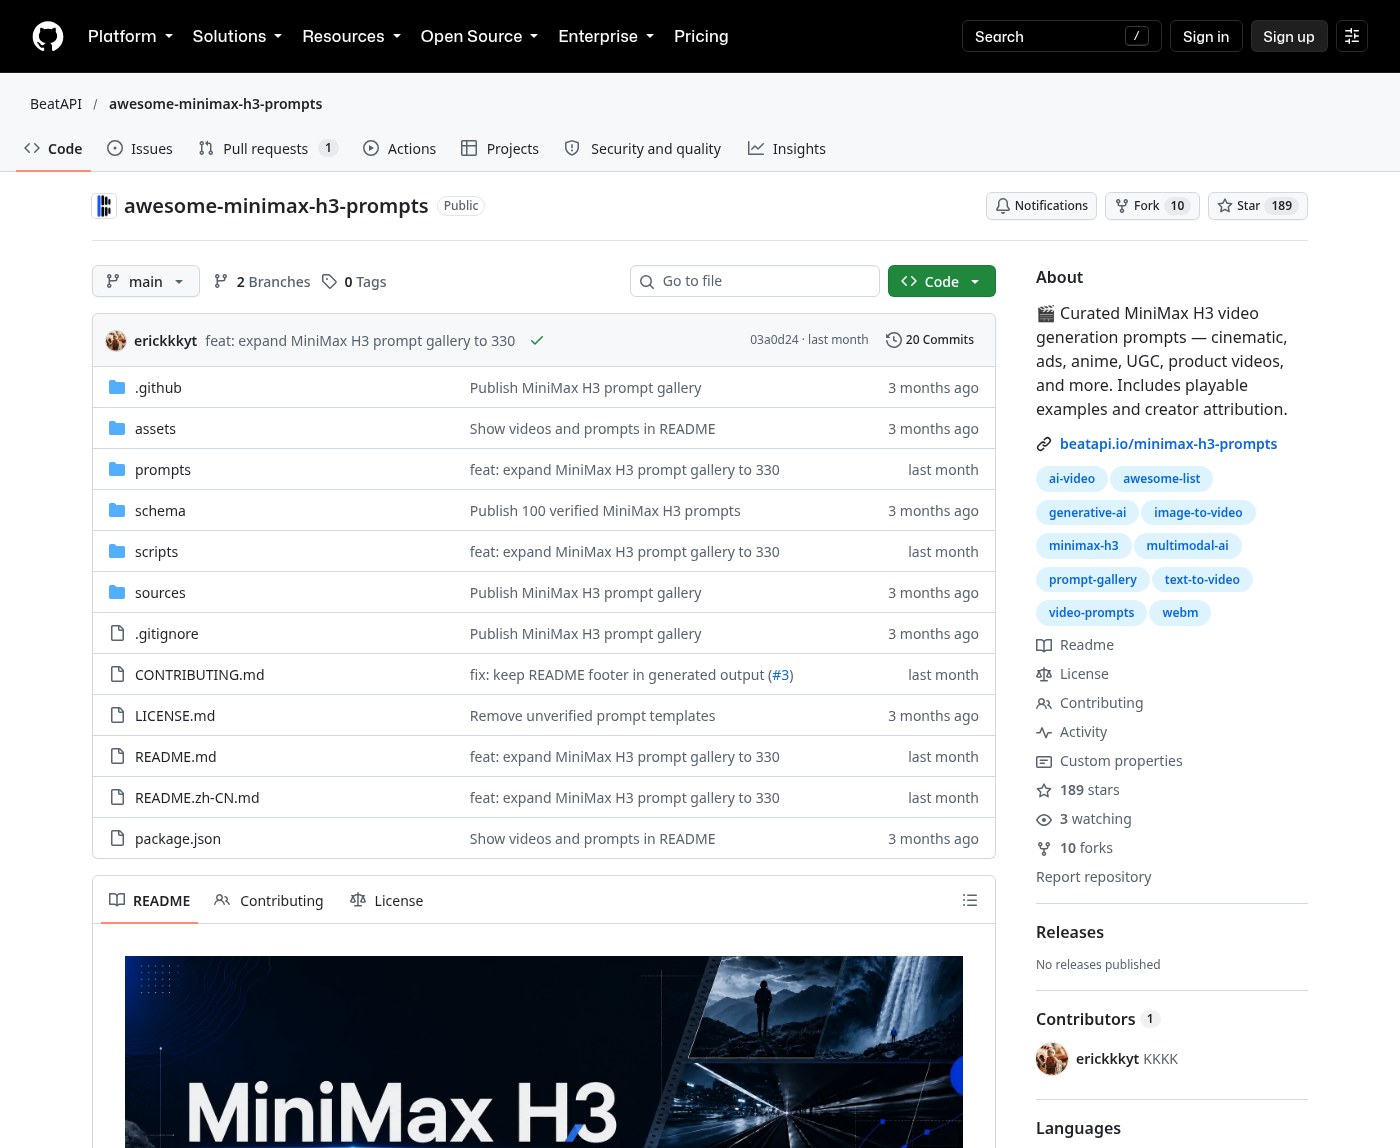Image resolution: width=1400 pixels, height=1148 pixels.
Task: Switch to the Contributing file tab
Action: pyautogui.click(x=269, y=900)
